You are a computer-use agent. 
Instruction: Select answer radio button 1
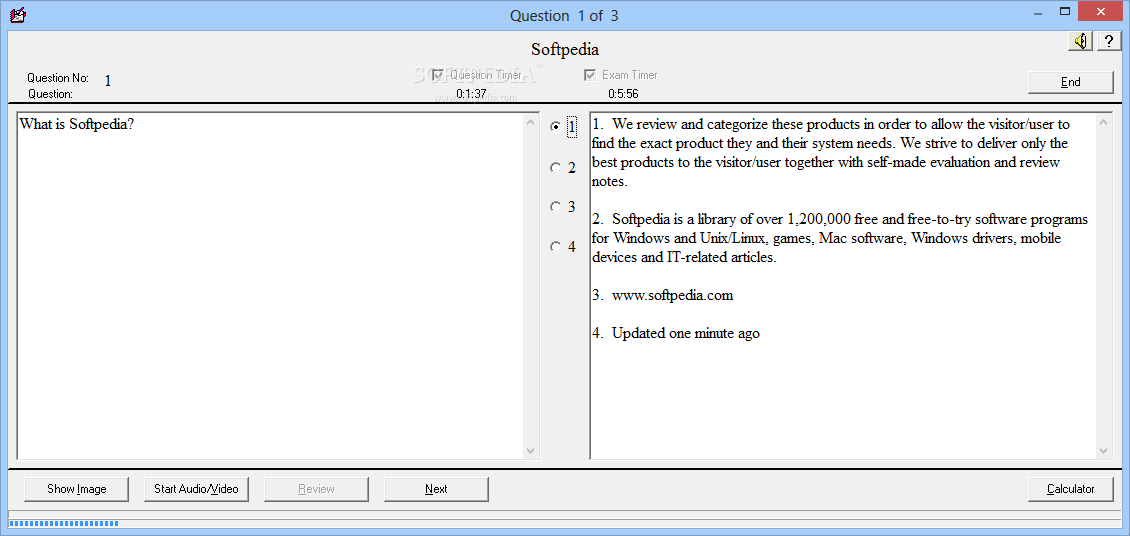(555, 128)
